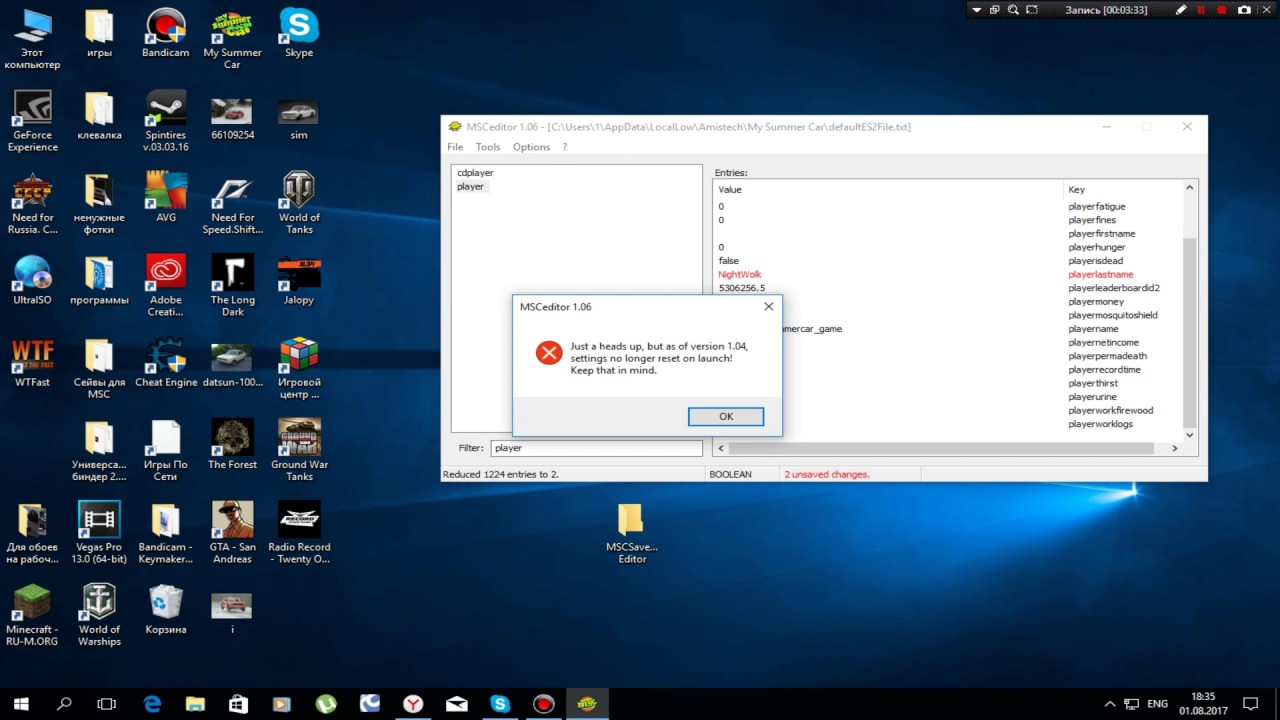This screenshot has height=720, width=1280.
Task: Focus the Filter input field
Action: click(x=596, y=448)
